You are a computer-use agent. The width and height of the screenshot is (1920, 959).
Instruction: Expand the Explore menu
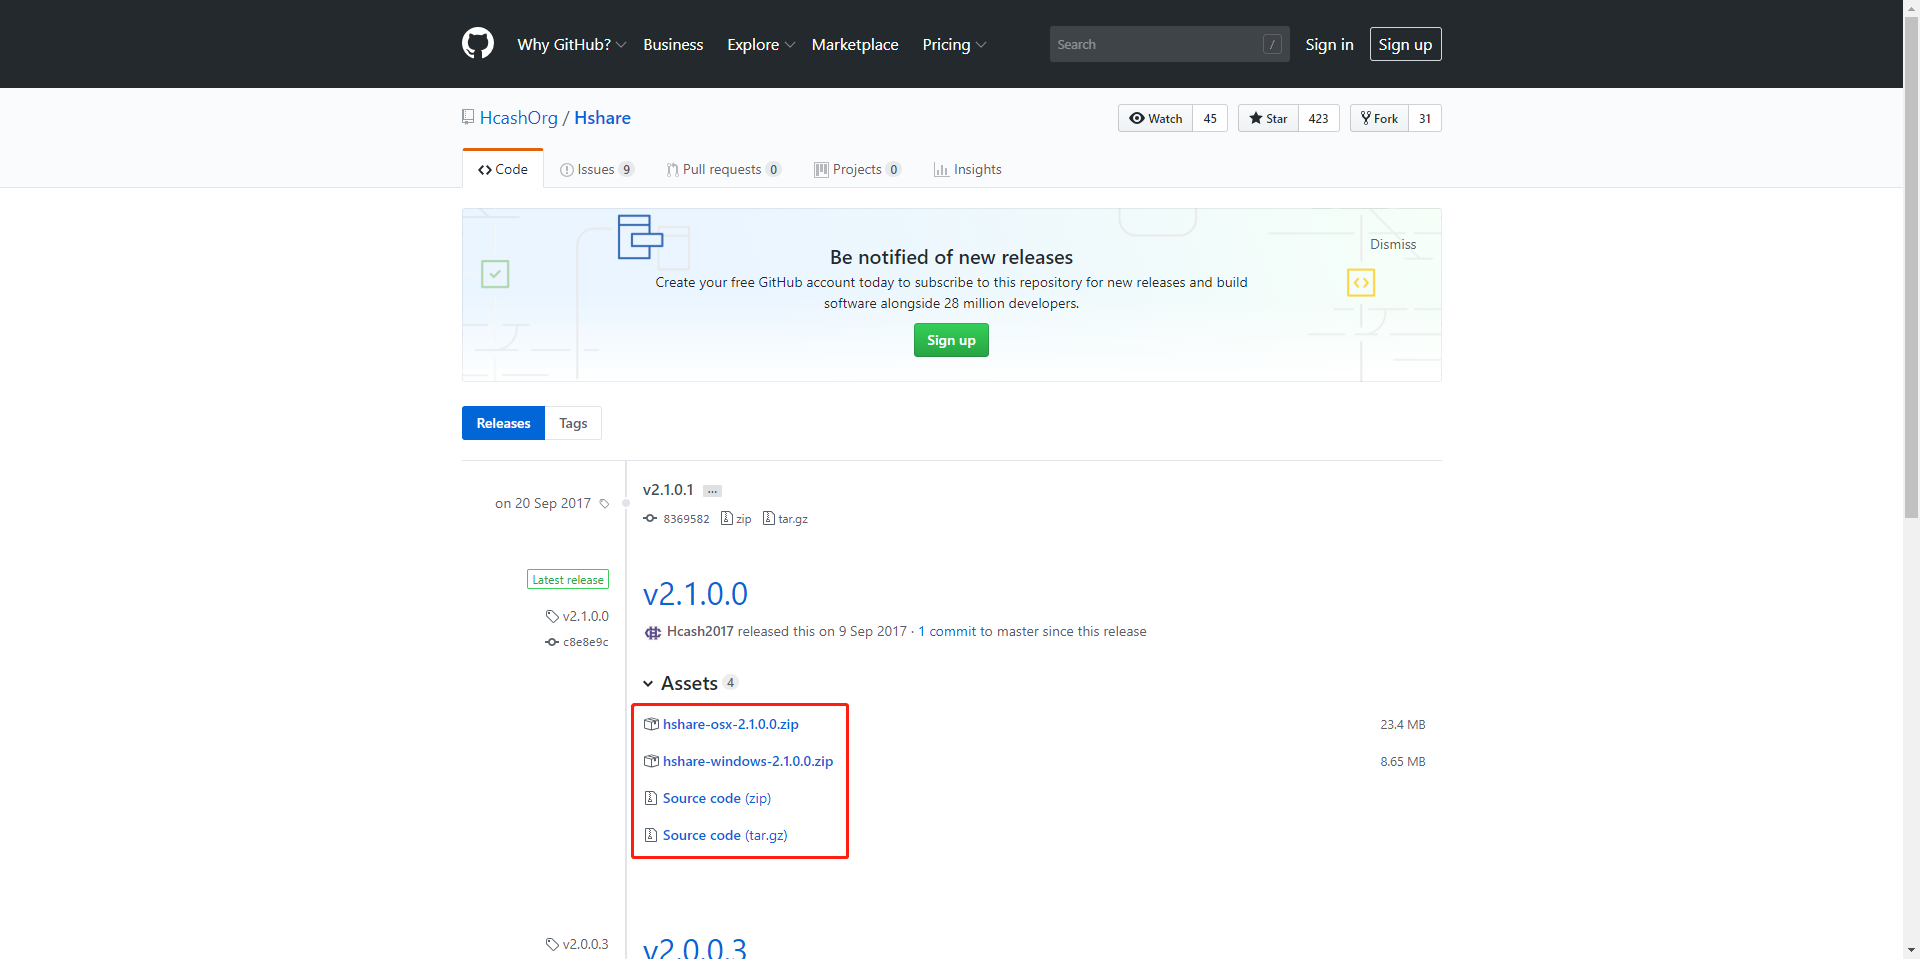point(761,44)
